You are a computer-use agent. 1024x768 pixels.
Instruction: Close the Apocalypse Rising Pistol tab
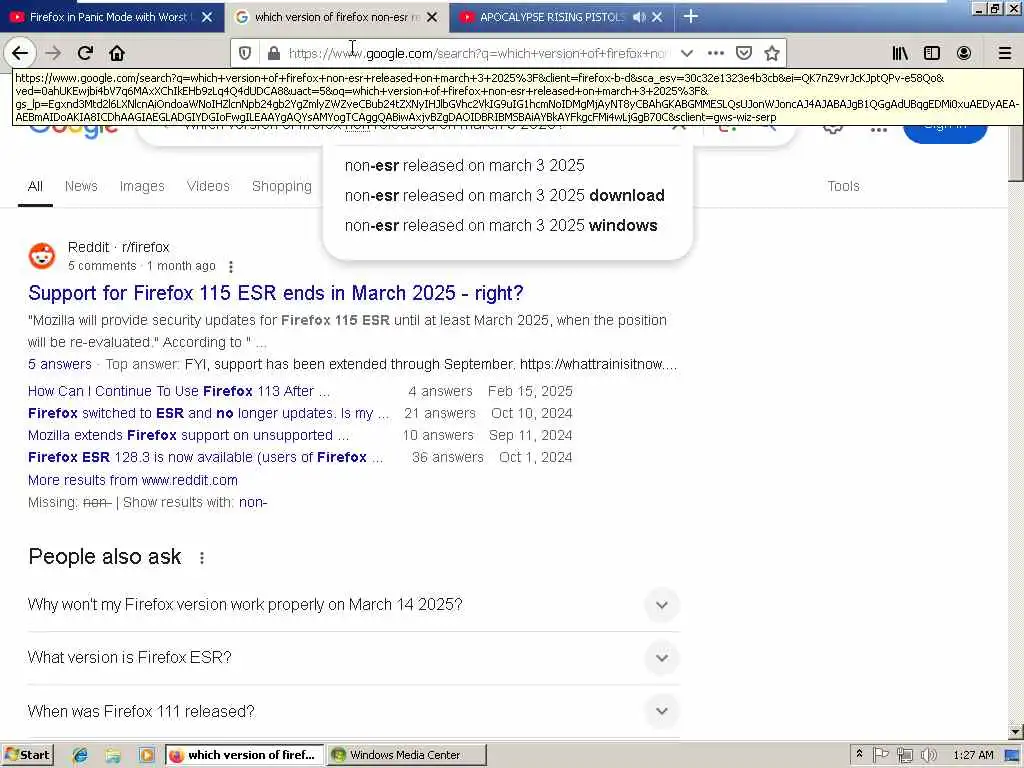pos(657,17)
